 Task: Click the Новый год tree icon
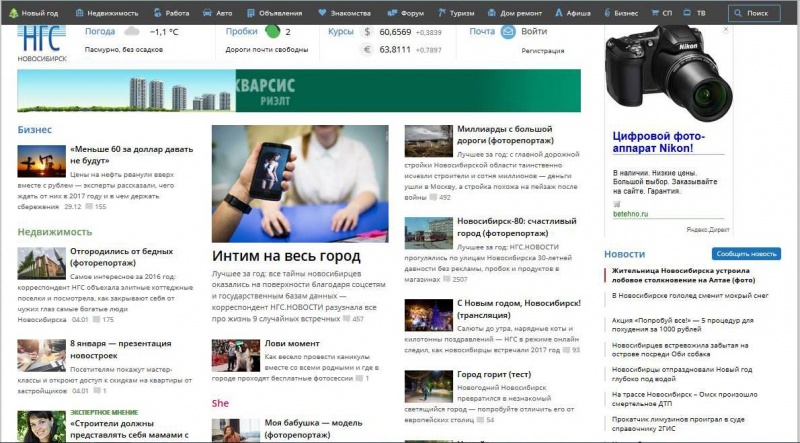(x=14, y=14)
